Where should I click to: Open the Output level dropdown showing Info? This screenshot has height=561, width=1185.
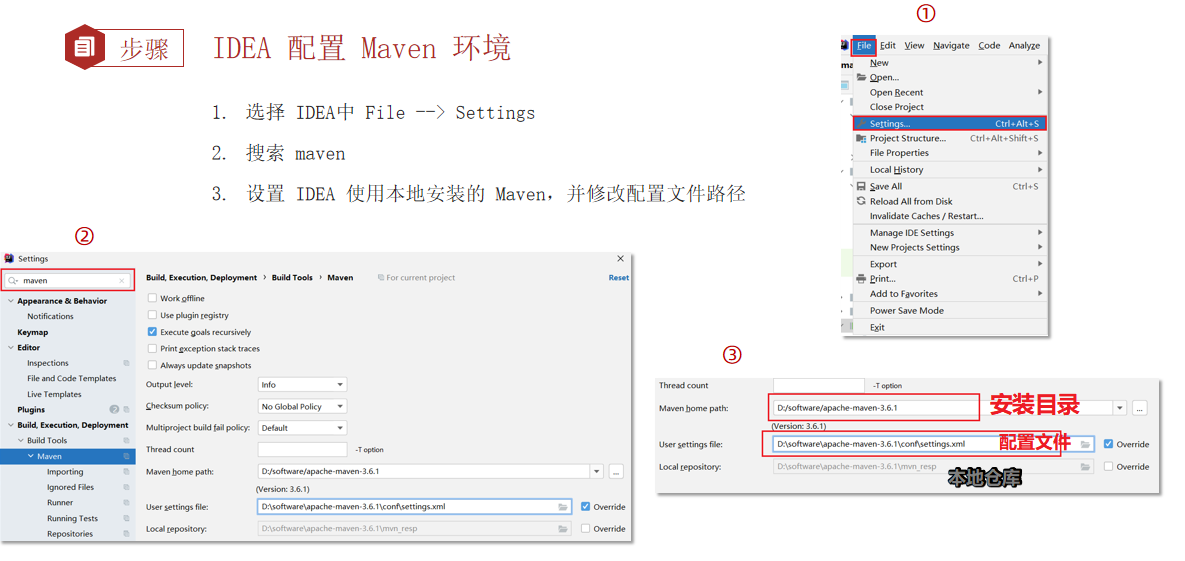tap(302, 385)
